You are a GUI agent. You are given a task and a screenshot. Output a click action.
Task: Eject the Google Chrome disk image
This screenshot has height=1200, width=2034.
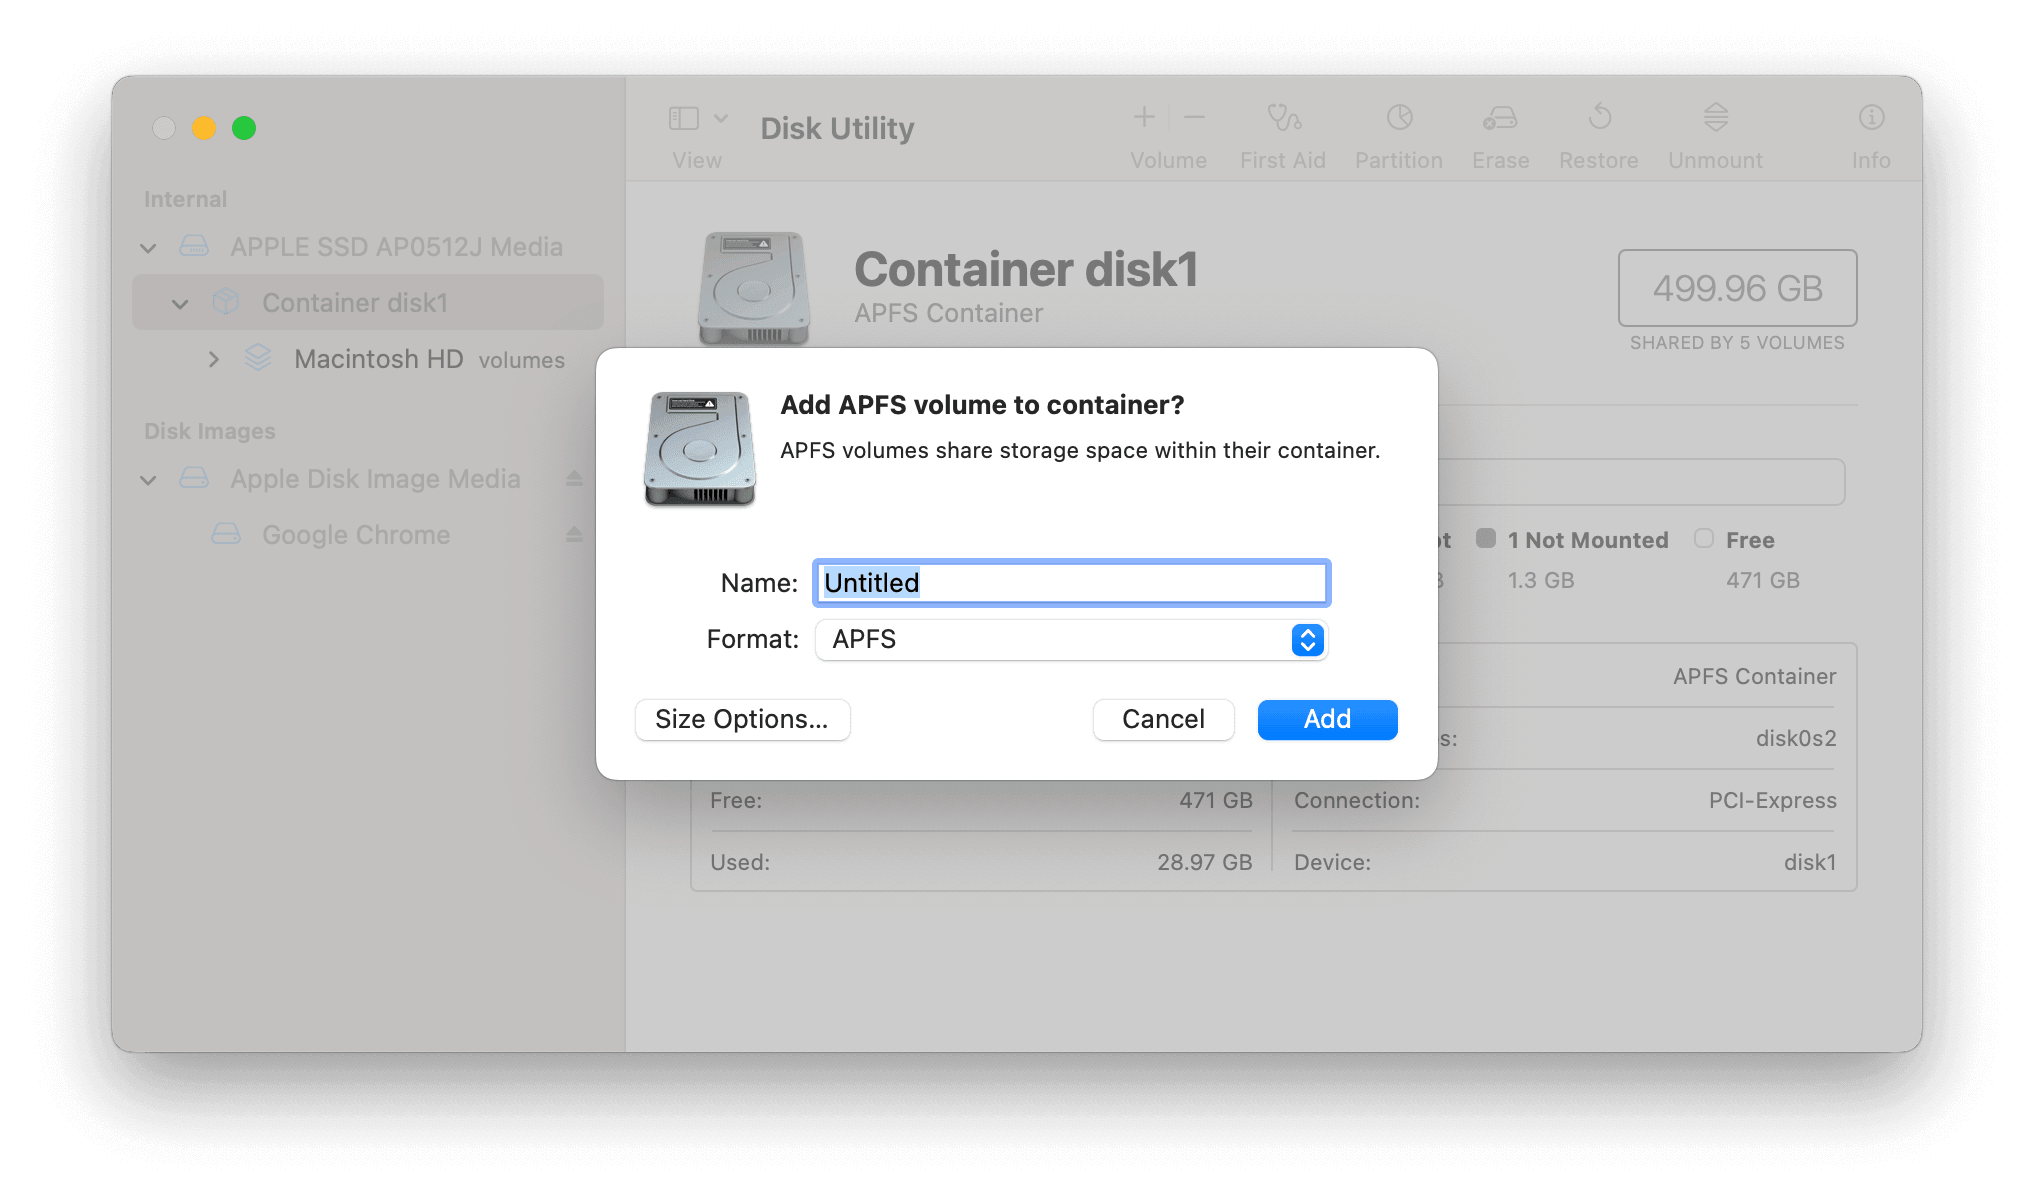click(x=573, y=534)
